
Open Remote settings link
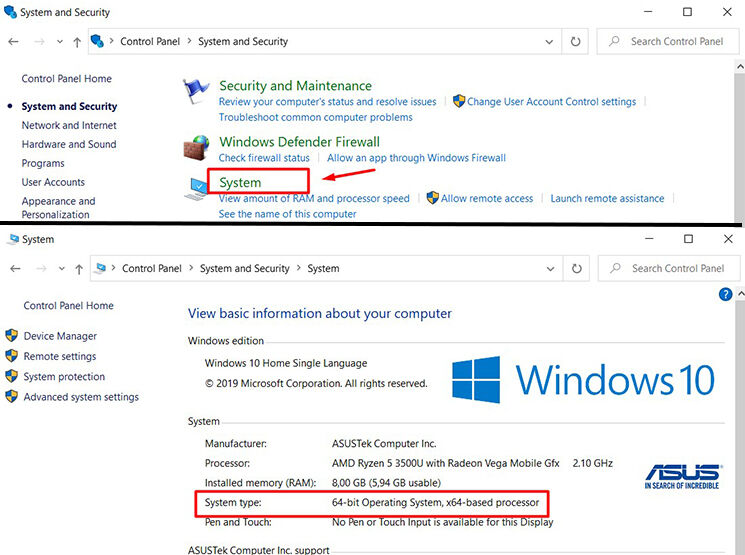[x=60, y=356]
